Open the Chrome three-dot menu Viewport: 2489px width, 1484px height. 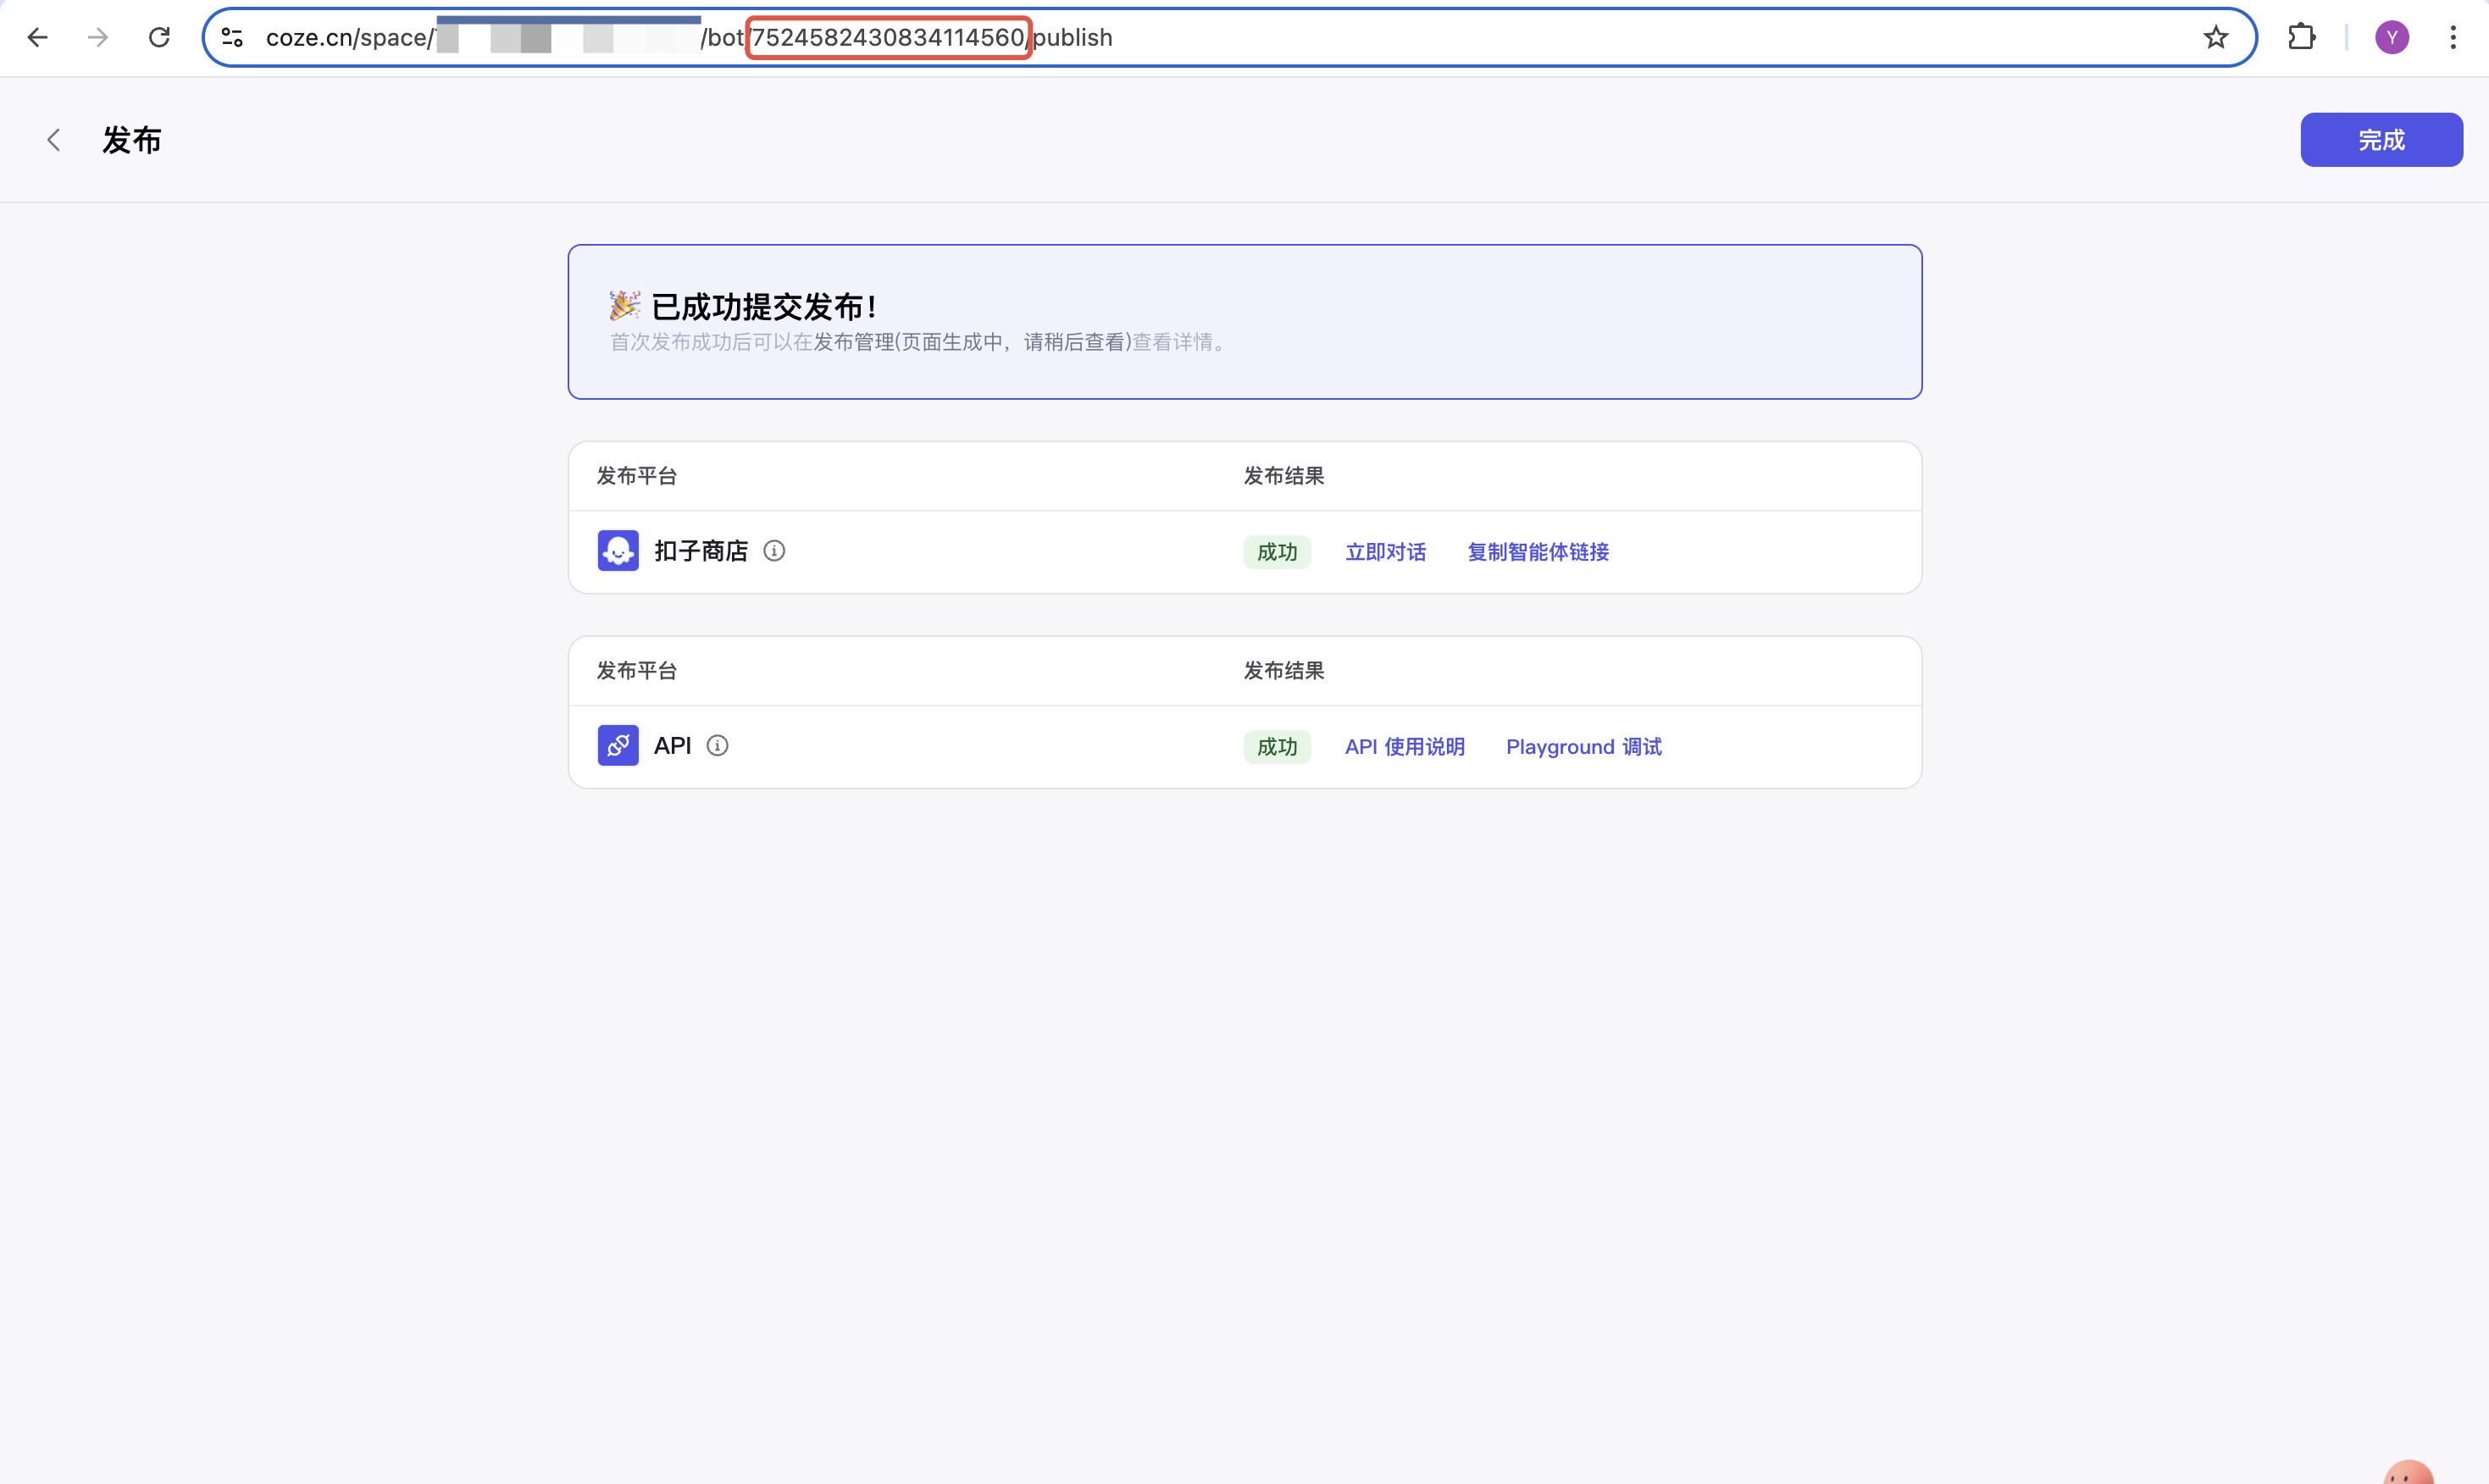click(x=2452, y=38)
